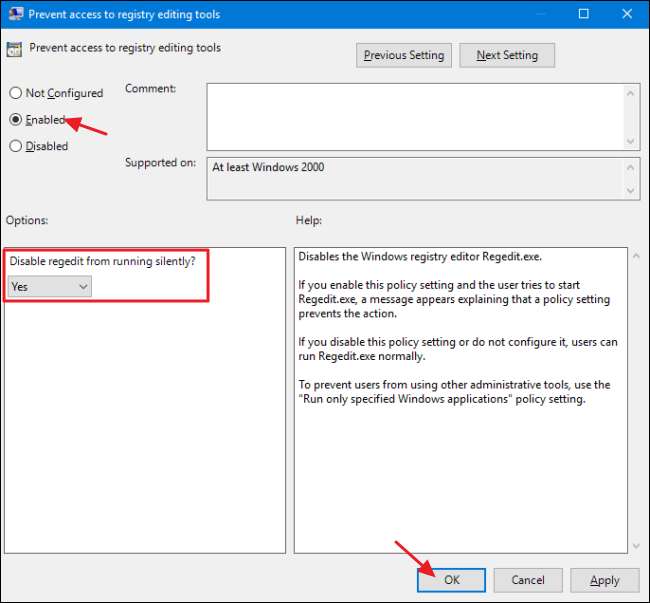Click the Supported on scroll-up arrow
Screen dimensions: 650x603
(x=631, y=167)
